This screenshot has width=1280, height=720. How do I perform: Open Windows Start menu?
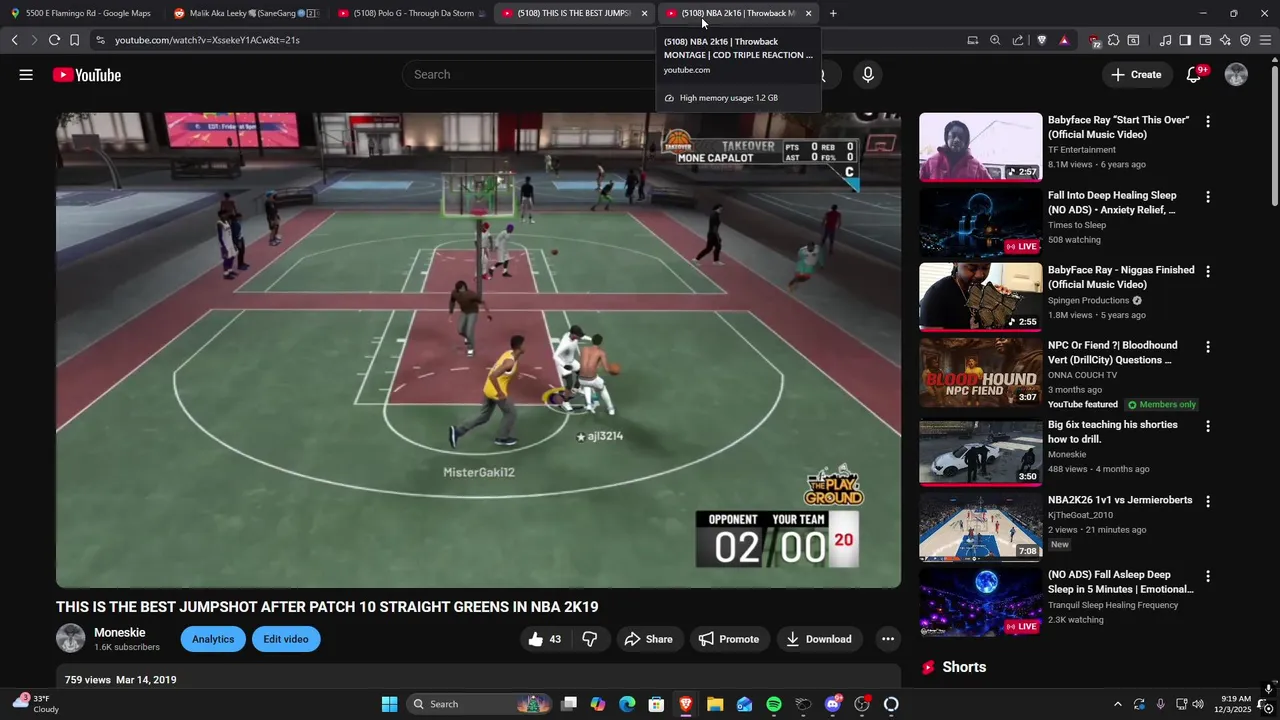tap(389, 704)
